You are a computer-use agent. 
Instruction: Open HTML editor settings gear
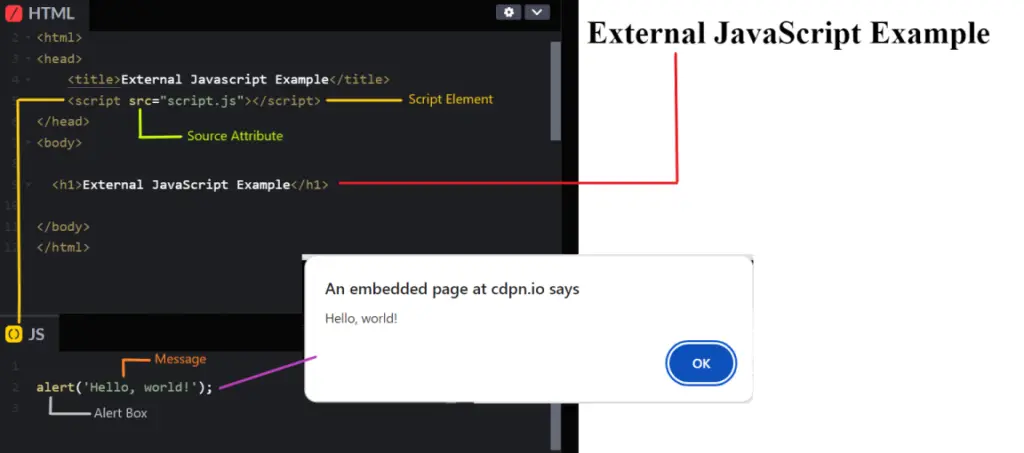click(509, 12)
